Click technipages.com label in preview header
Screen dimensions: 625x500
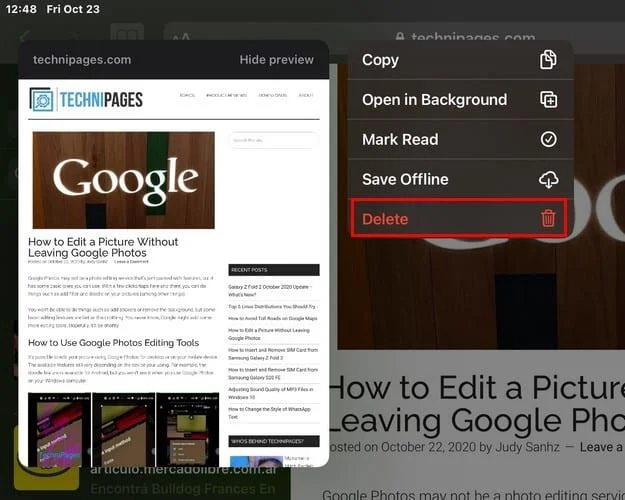tap(82, 60)
